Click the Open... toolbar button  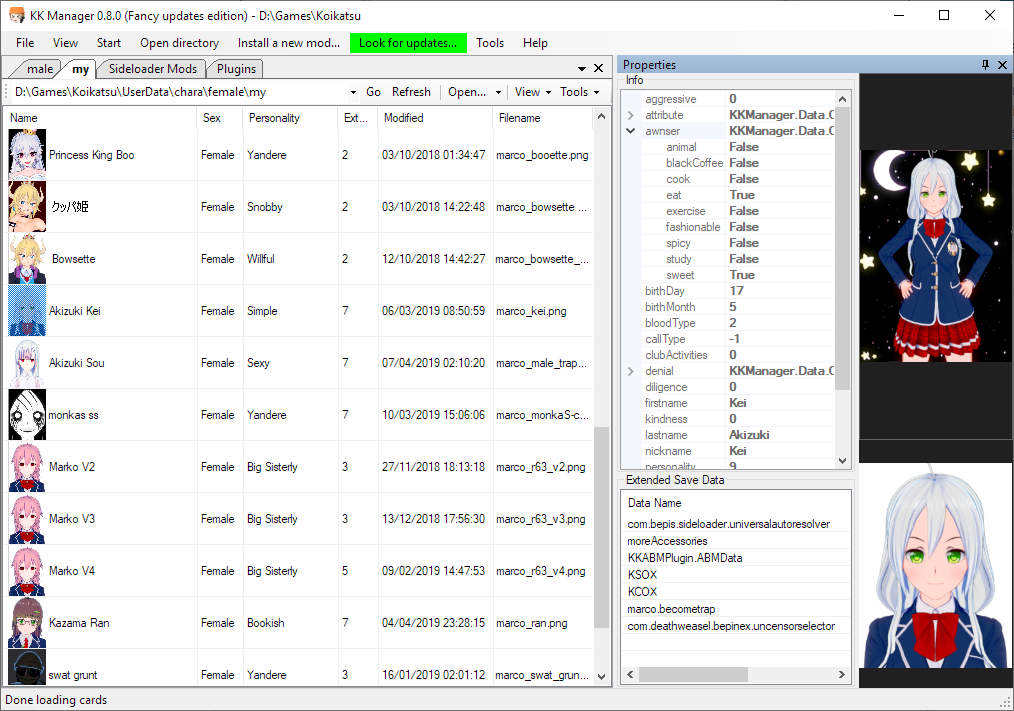pos(467,92)
